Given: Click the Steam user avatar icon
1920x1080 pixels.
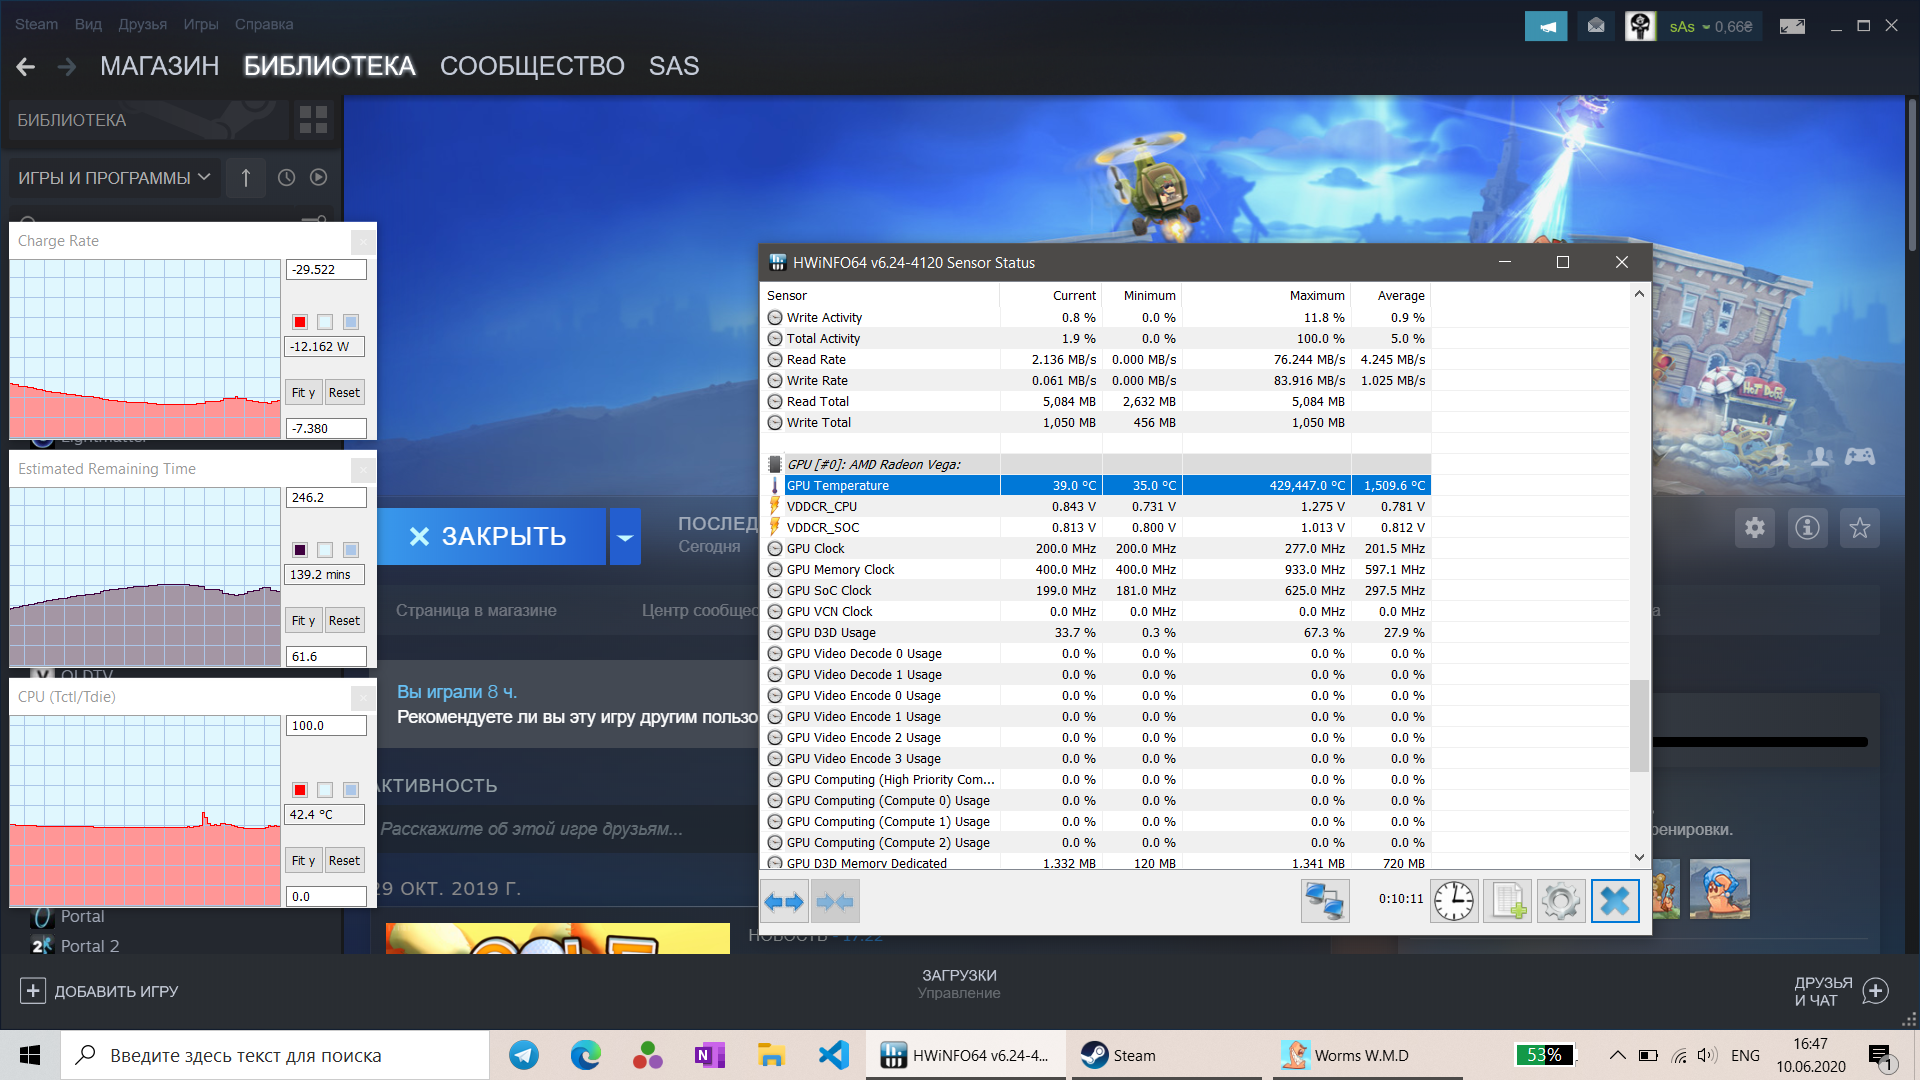Looking at the screenshot, I should click(1640, 26).
